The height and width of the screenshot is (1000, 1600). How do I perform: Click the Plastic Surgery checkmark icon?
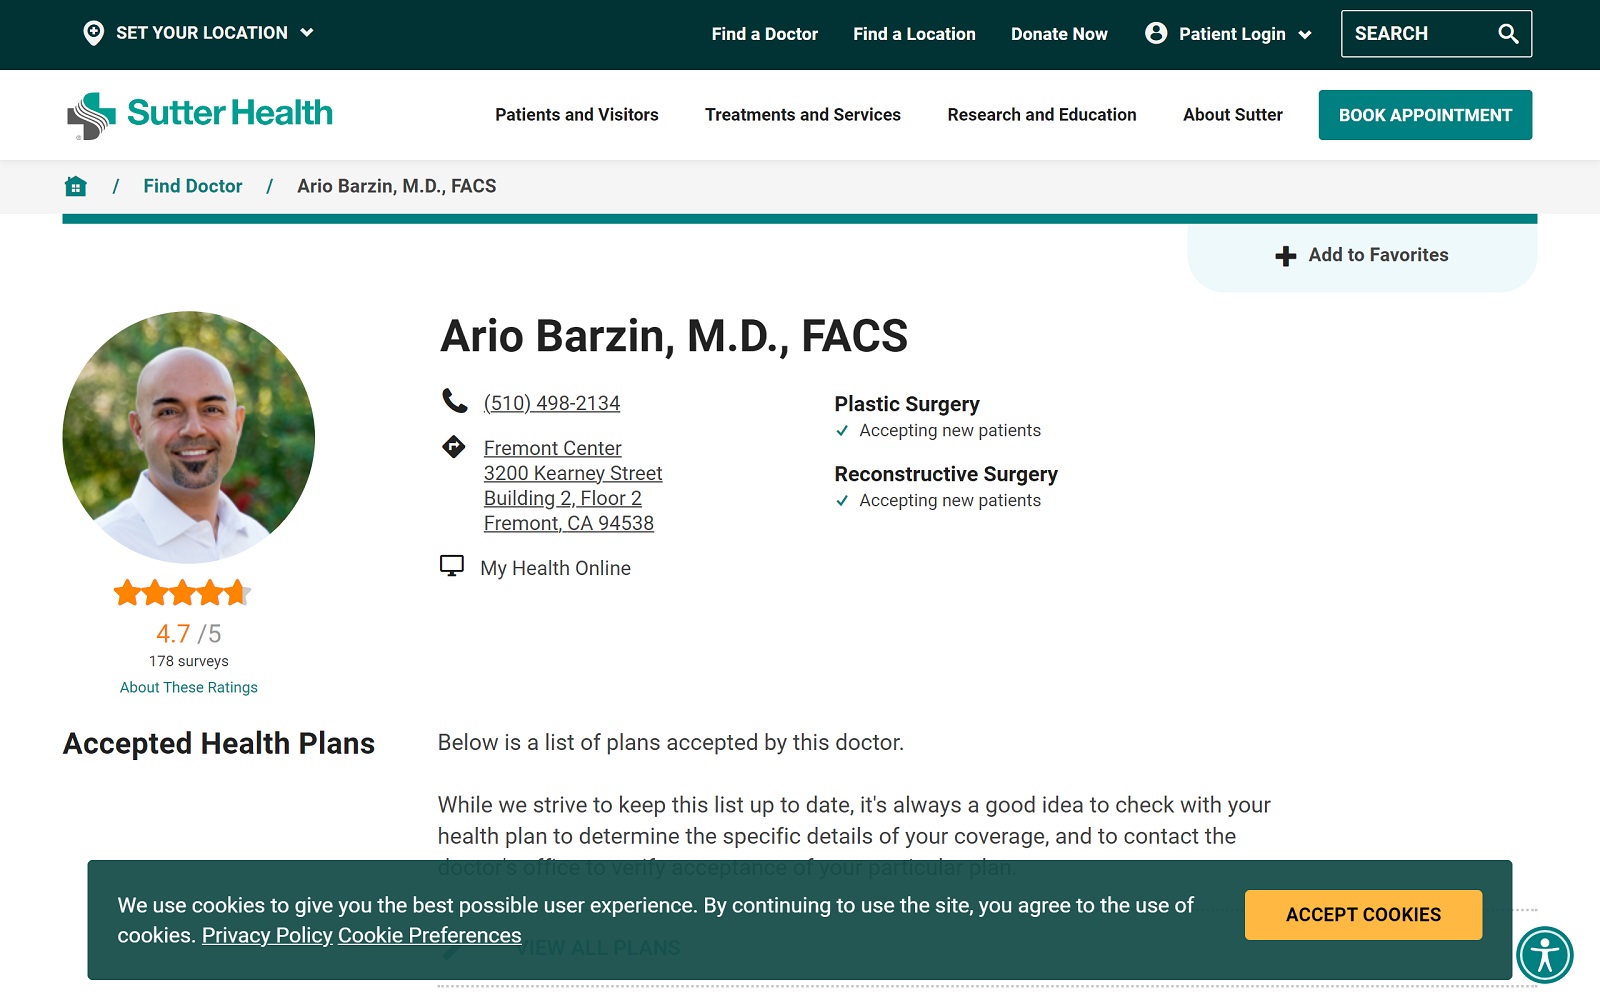point(842,431)
